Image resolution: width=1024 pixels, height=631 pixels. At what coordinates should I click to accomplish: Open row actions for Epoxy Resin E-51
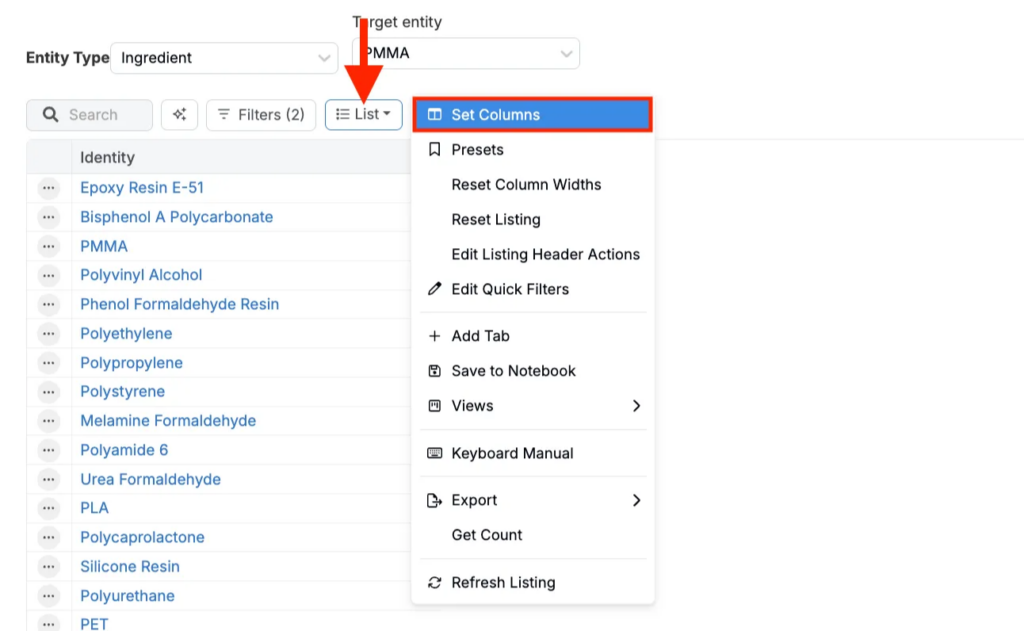tap(49, 188)
